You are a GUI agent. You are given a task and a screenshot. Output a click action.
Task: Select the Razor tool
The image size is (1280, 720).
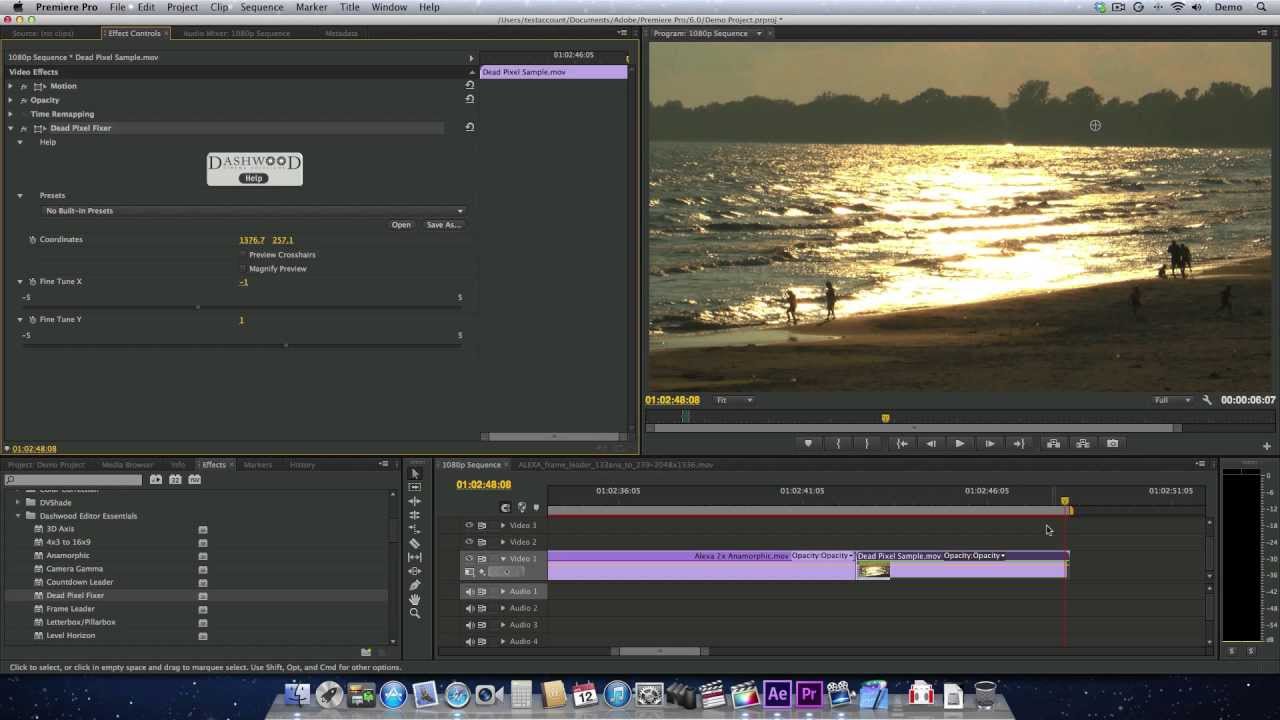click(415, 543)
